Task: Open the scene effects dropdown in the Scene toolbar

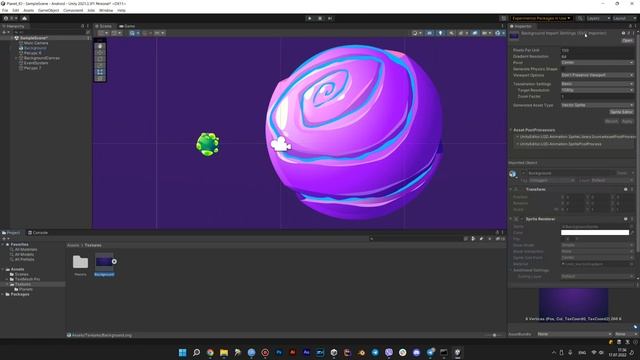Action: 463,33
